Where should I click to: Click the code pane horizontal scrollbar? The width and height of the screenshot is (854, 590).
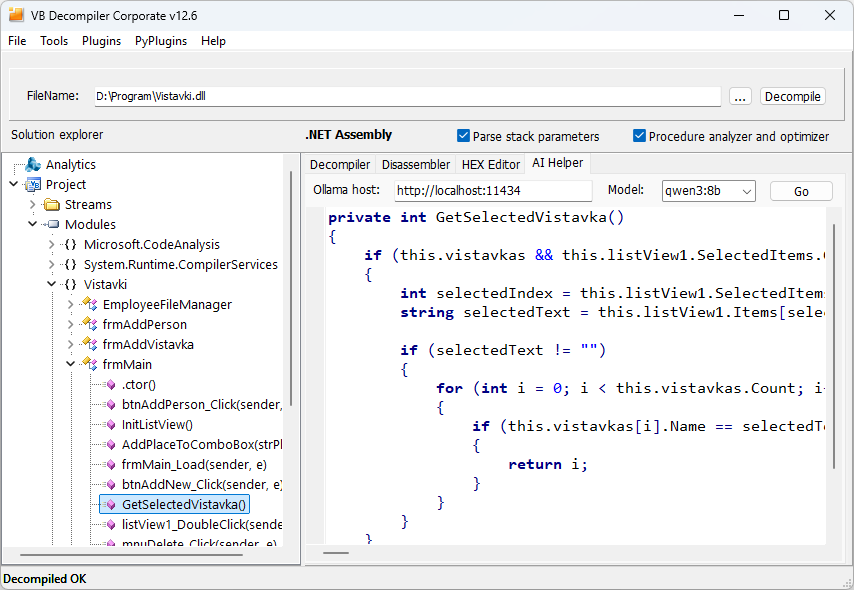[336, 552]
